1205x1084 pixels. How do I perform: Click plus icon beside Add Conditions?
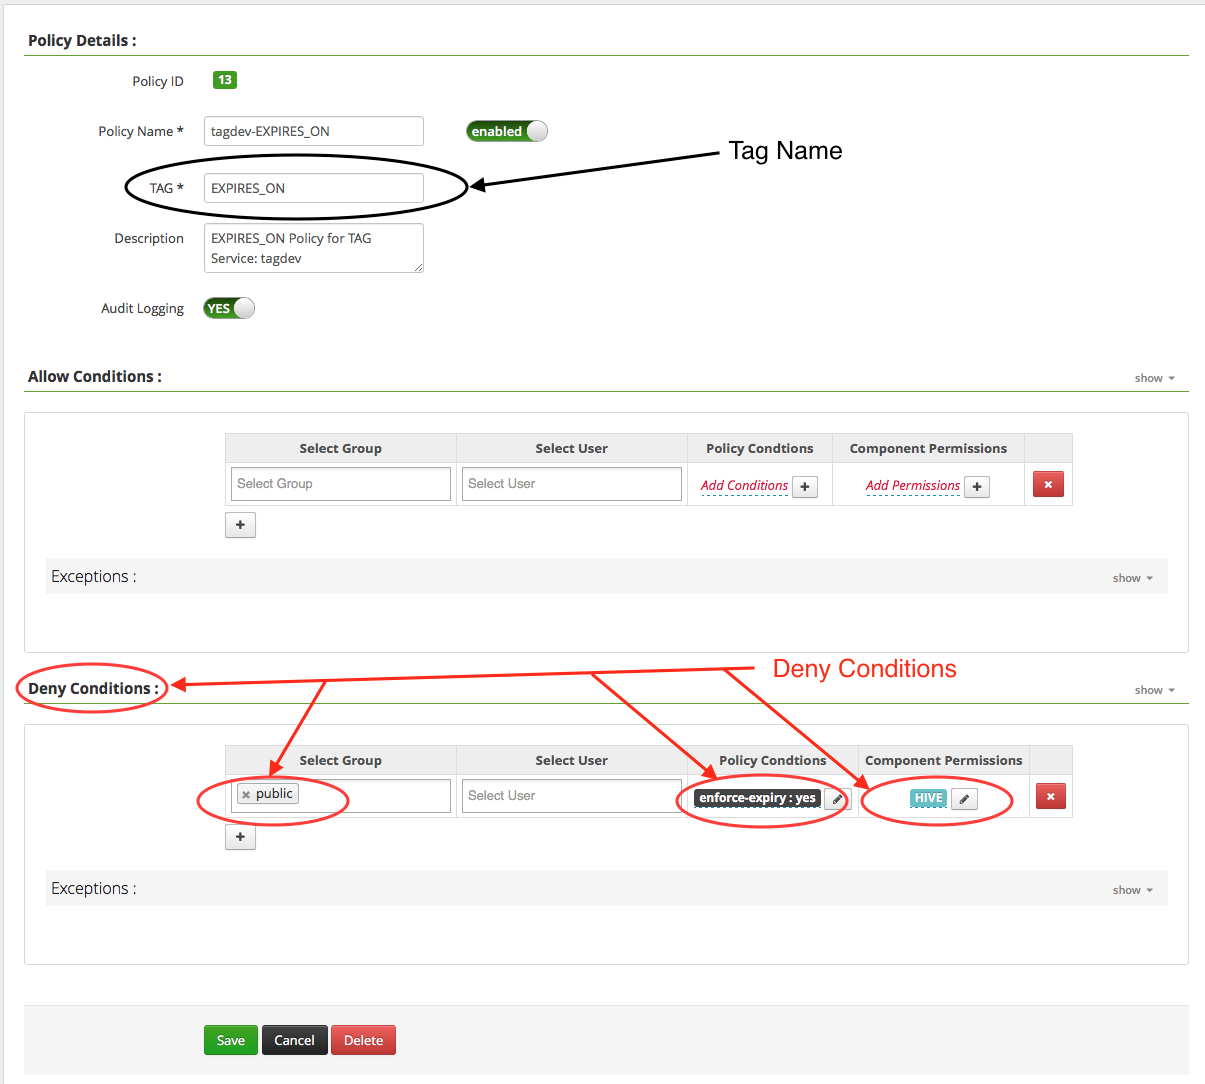[805, 486]
